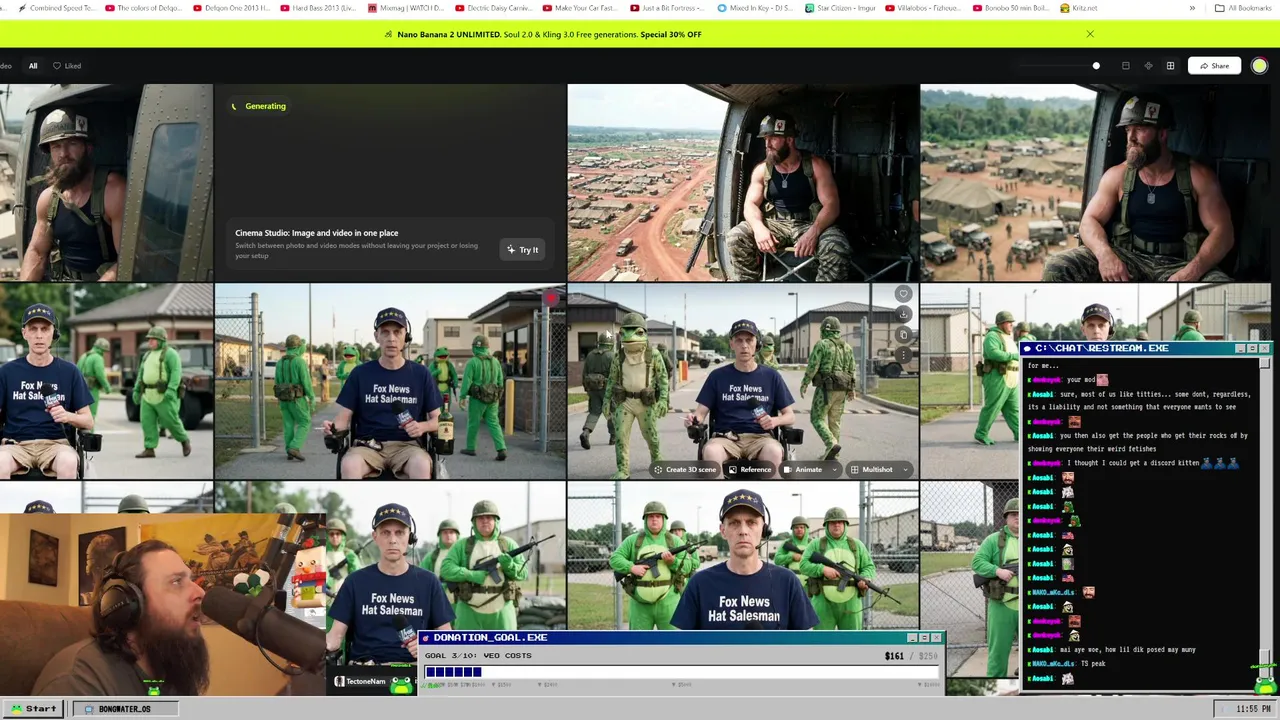Open the Defqon One 2013 bookmark

(x=230, y=8)
